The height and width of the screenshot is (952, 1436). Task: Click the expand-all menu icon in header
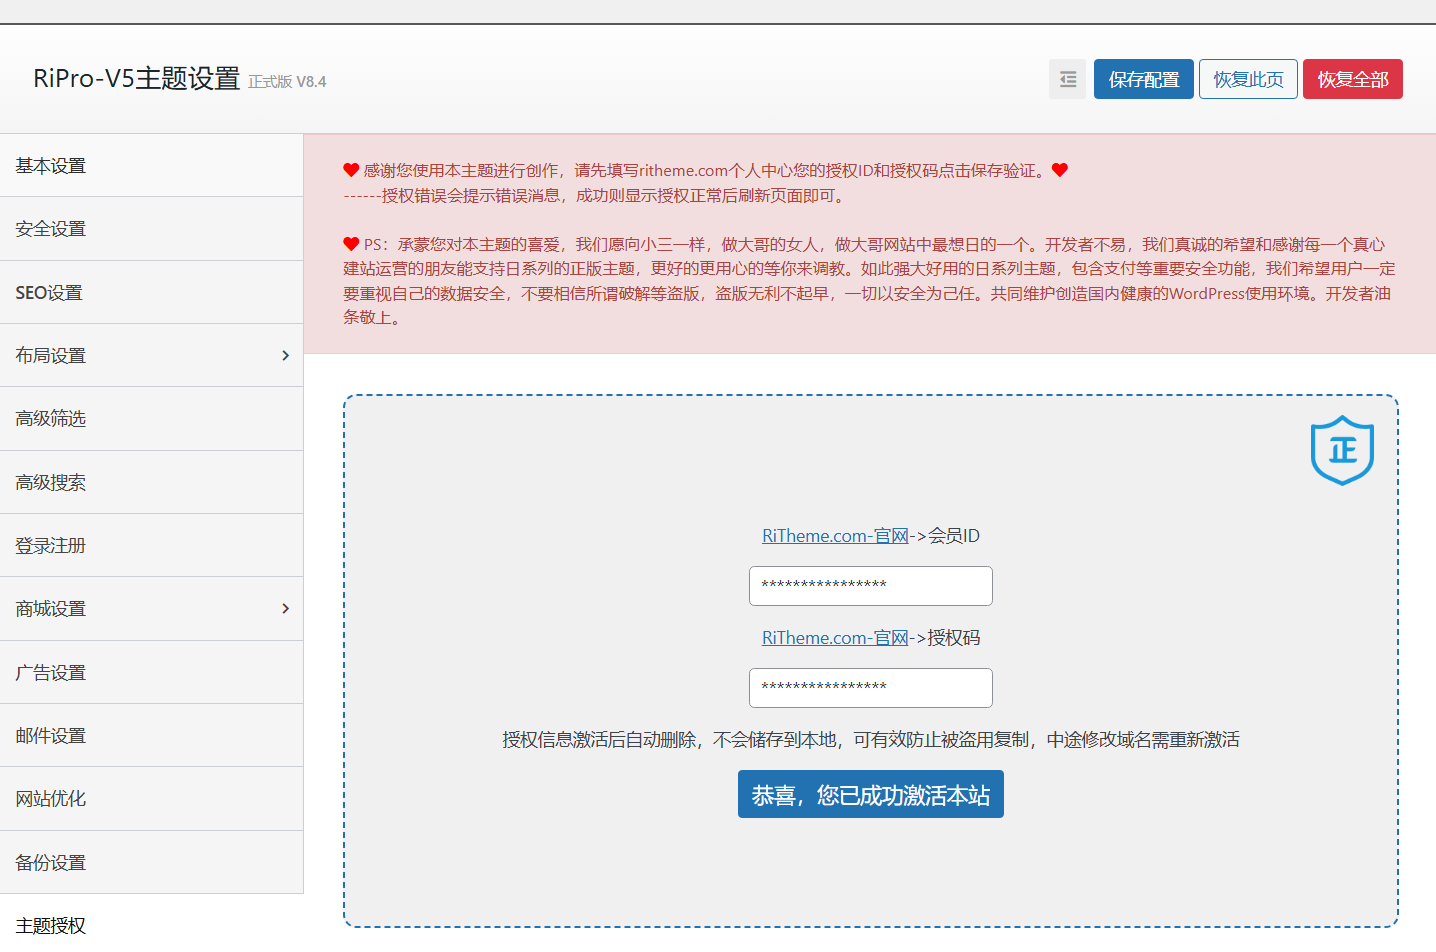point(1067,79)
